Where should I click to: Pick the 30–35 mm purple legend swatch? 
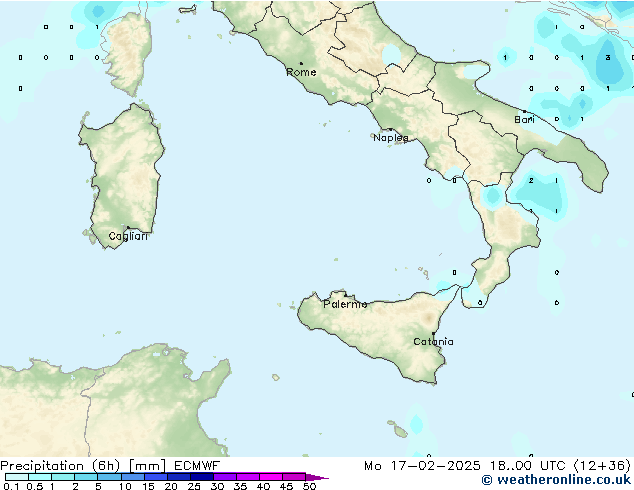coord(224,477)
